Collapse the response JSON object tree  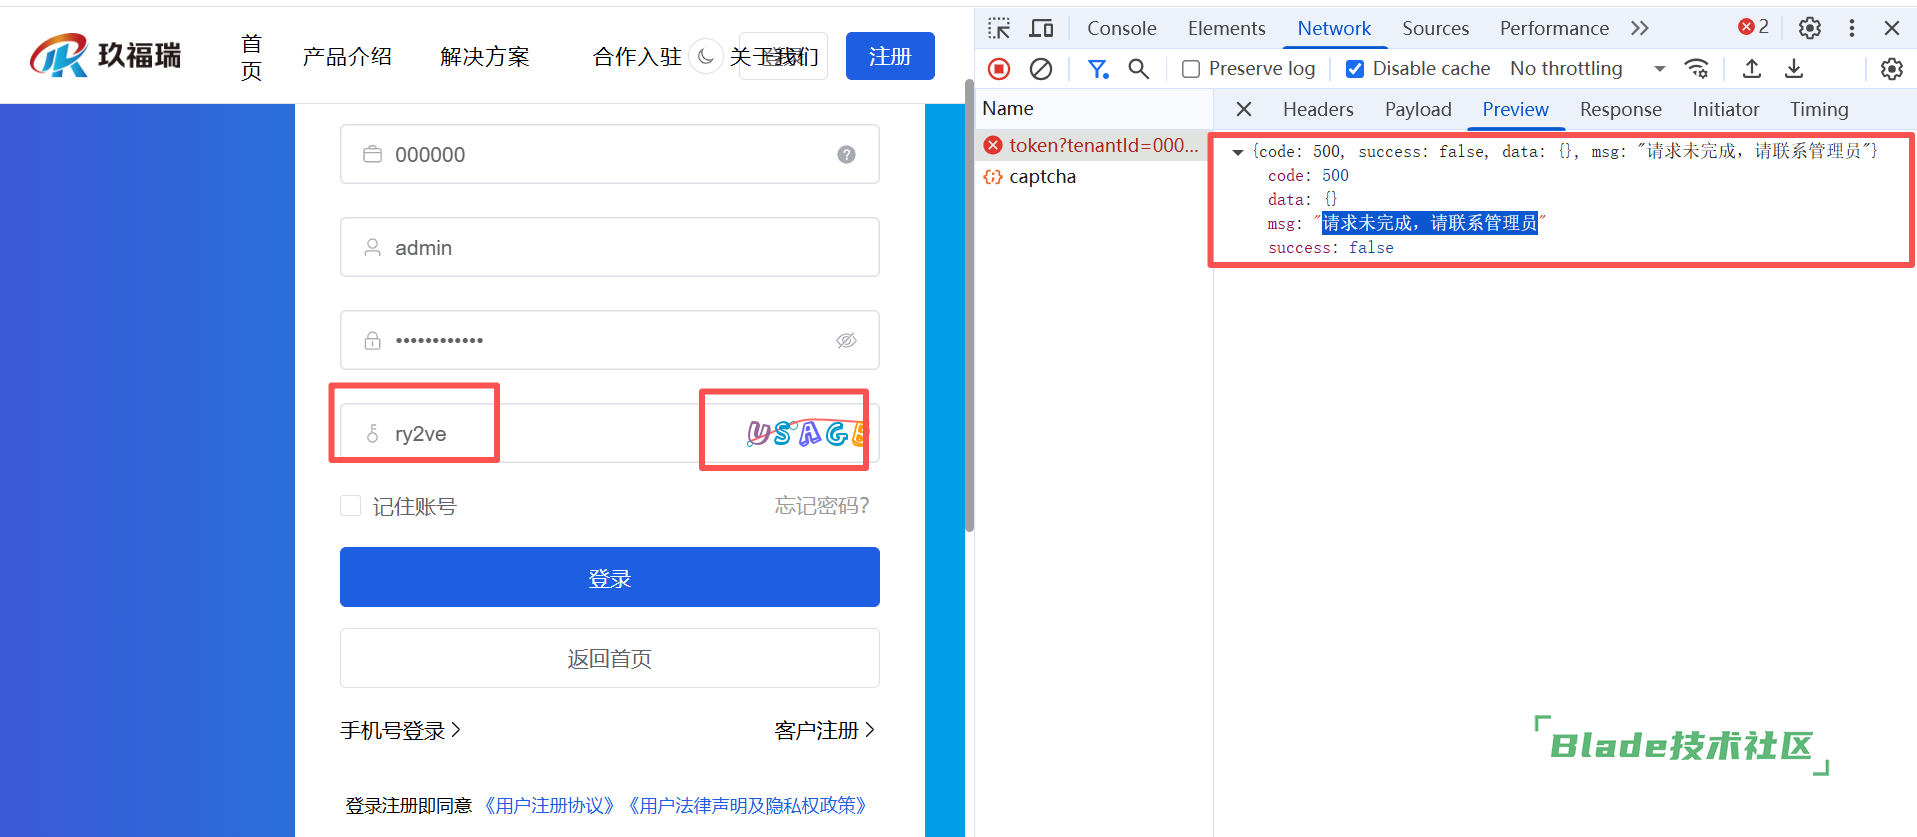tap(1238, 152)
